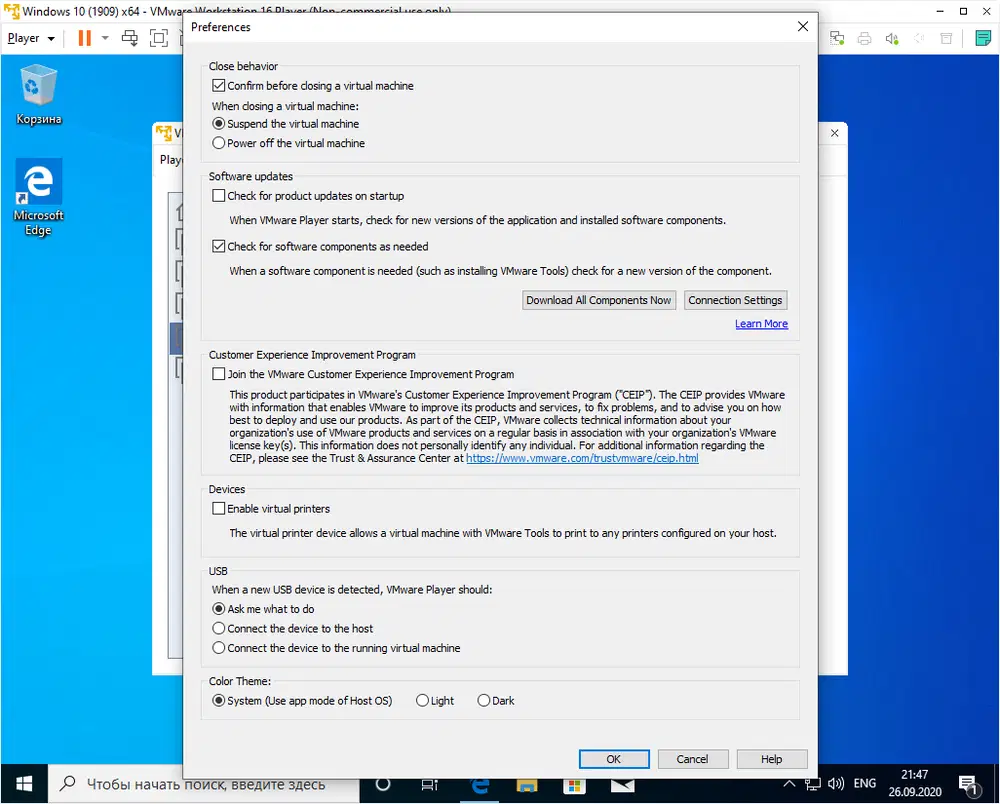Click the archive box device icon in the toolbar
This screenshot has width=1000, height=804.
tap(946, 38)
